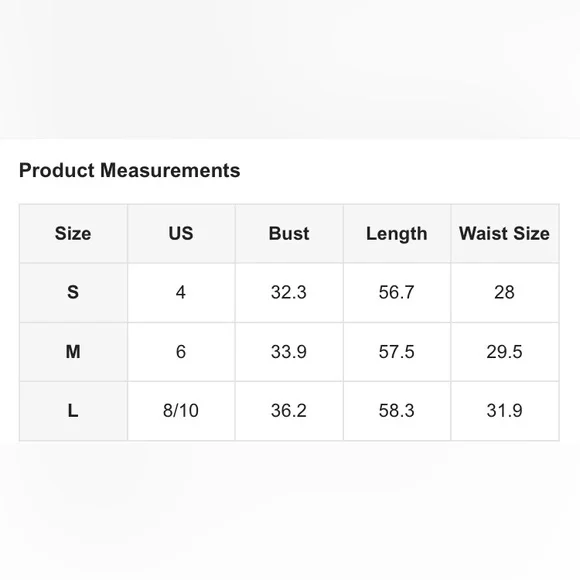The width and height of the screenshot is (580, 580).
Task: Click bust value 32.3
Action: point(289,292)
